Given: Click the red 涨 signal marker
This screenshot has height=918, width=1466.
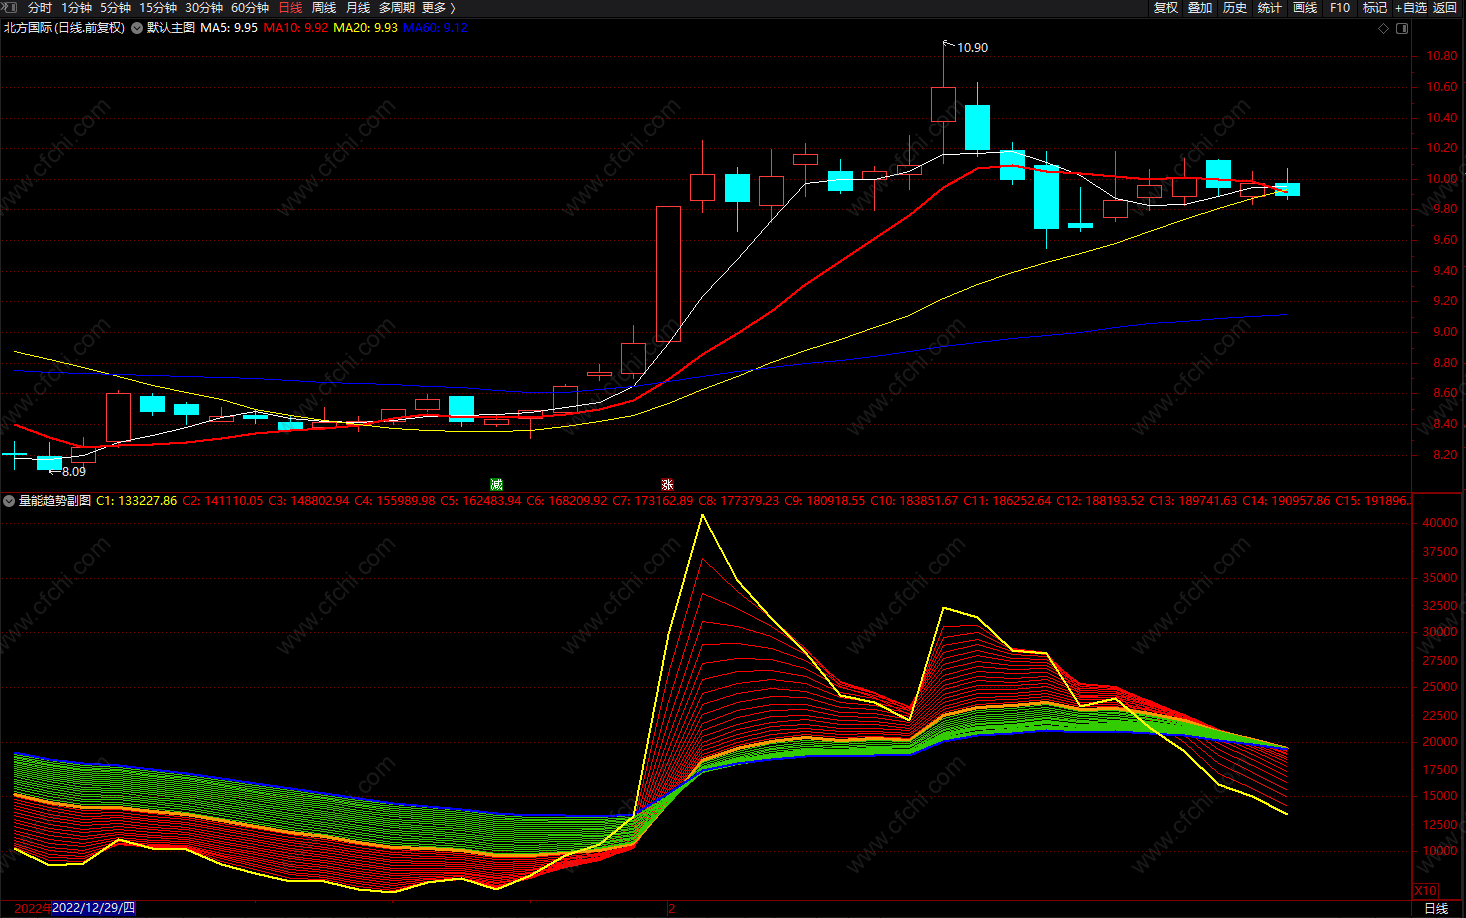Looking at the screenshot, I should click(x=667, y=485).
